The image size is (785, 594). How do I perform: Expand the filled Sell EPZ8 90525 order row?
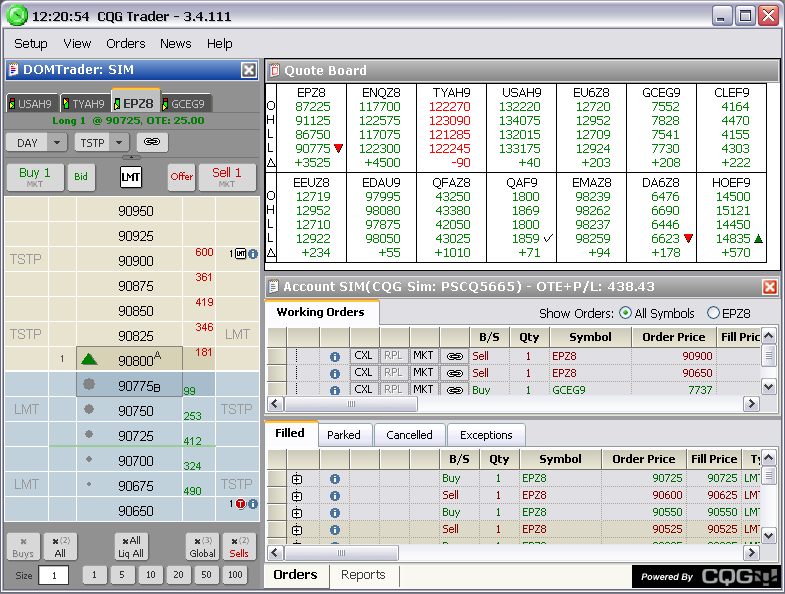point(297,530)
